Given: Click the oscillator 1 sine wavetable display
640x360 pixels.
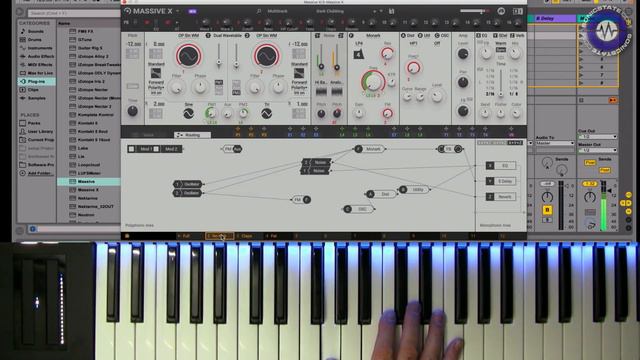Looking at the screenshot, I should pos(189,56).
